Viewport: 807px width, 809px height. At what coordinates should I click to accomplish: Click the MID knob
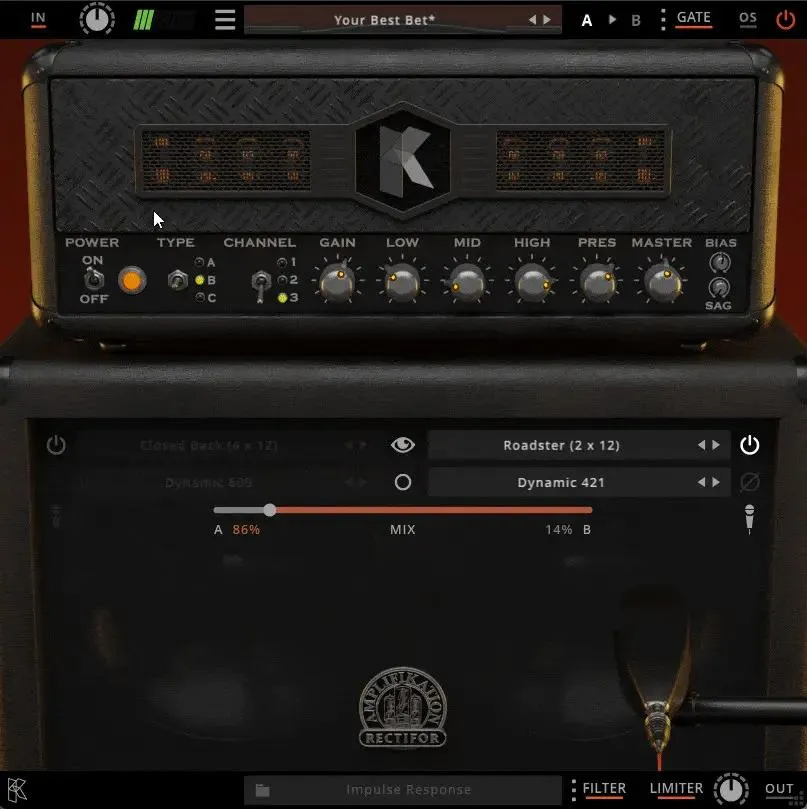click(467, 282)
